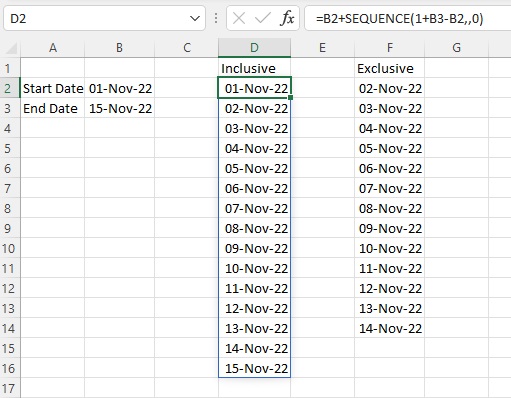Click cell F3 showing 03-Nov-22
Image resolution: width=511 pixels, height=398 pixels.
390,108
